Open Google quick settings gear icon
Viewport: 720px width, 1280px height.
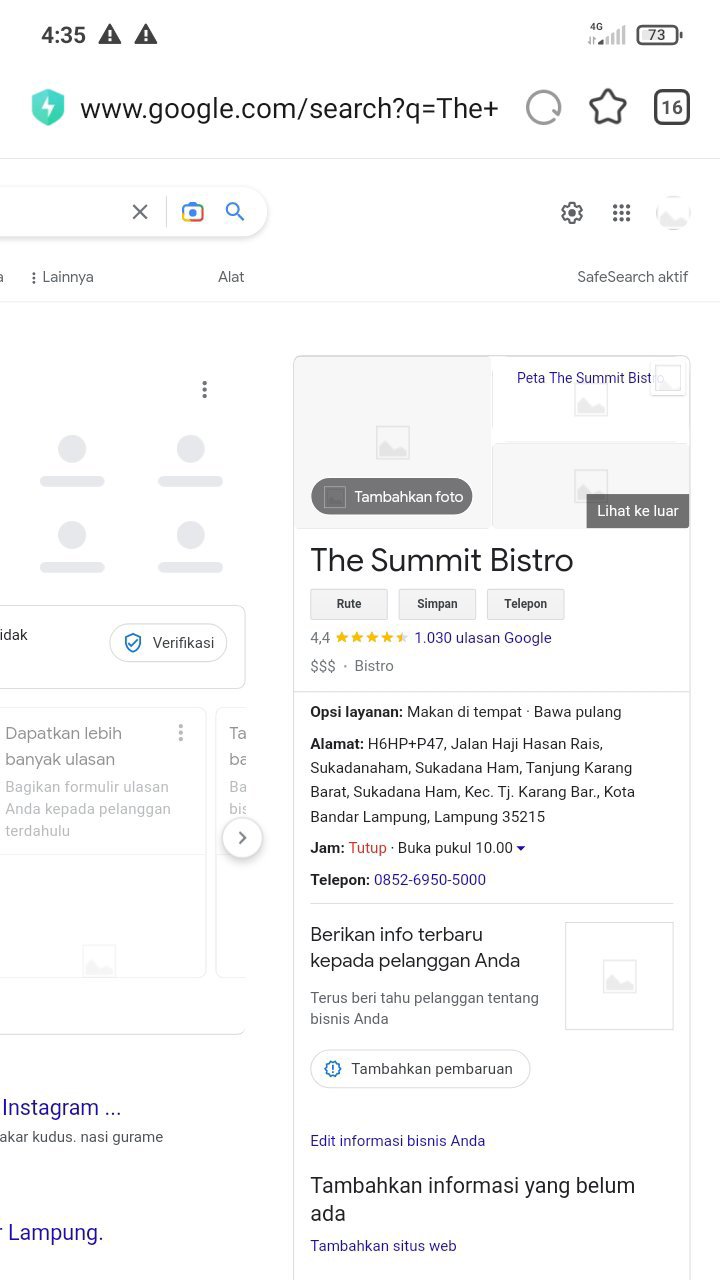pyautogui.click(x=572, y=213)
